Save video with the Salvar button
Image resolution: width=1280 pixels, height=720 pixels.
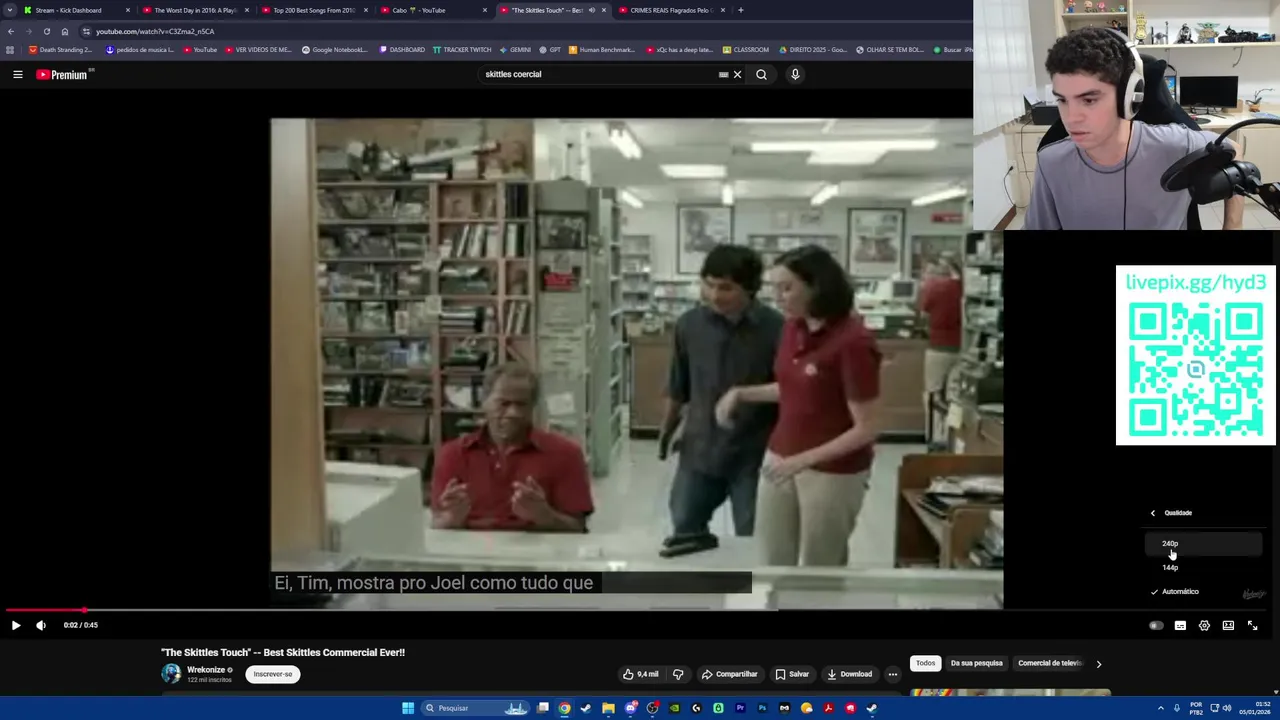tap(792, 674)
